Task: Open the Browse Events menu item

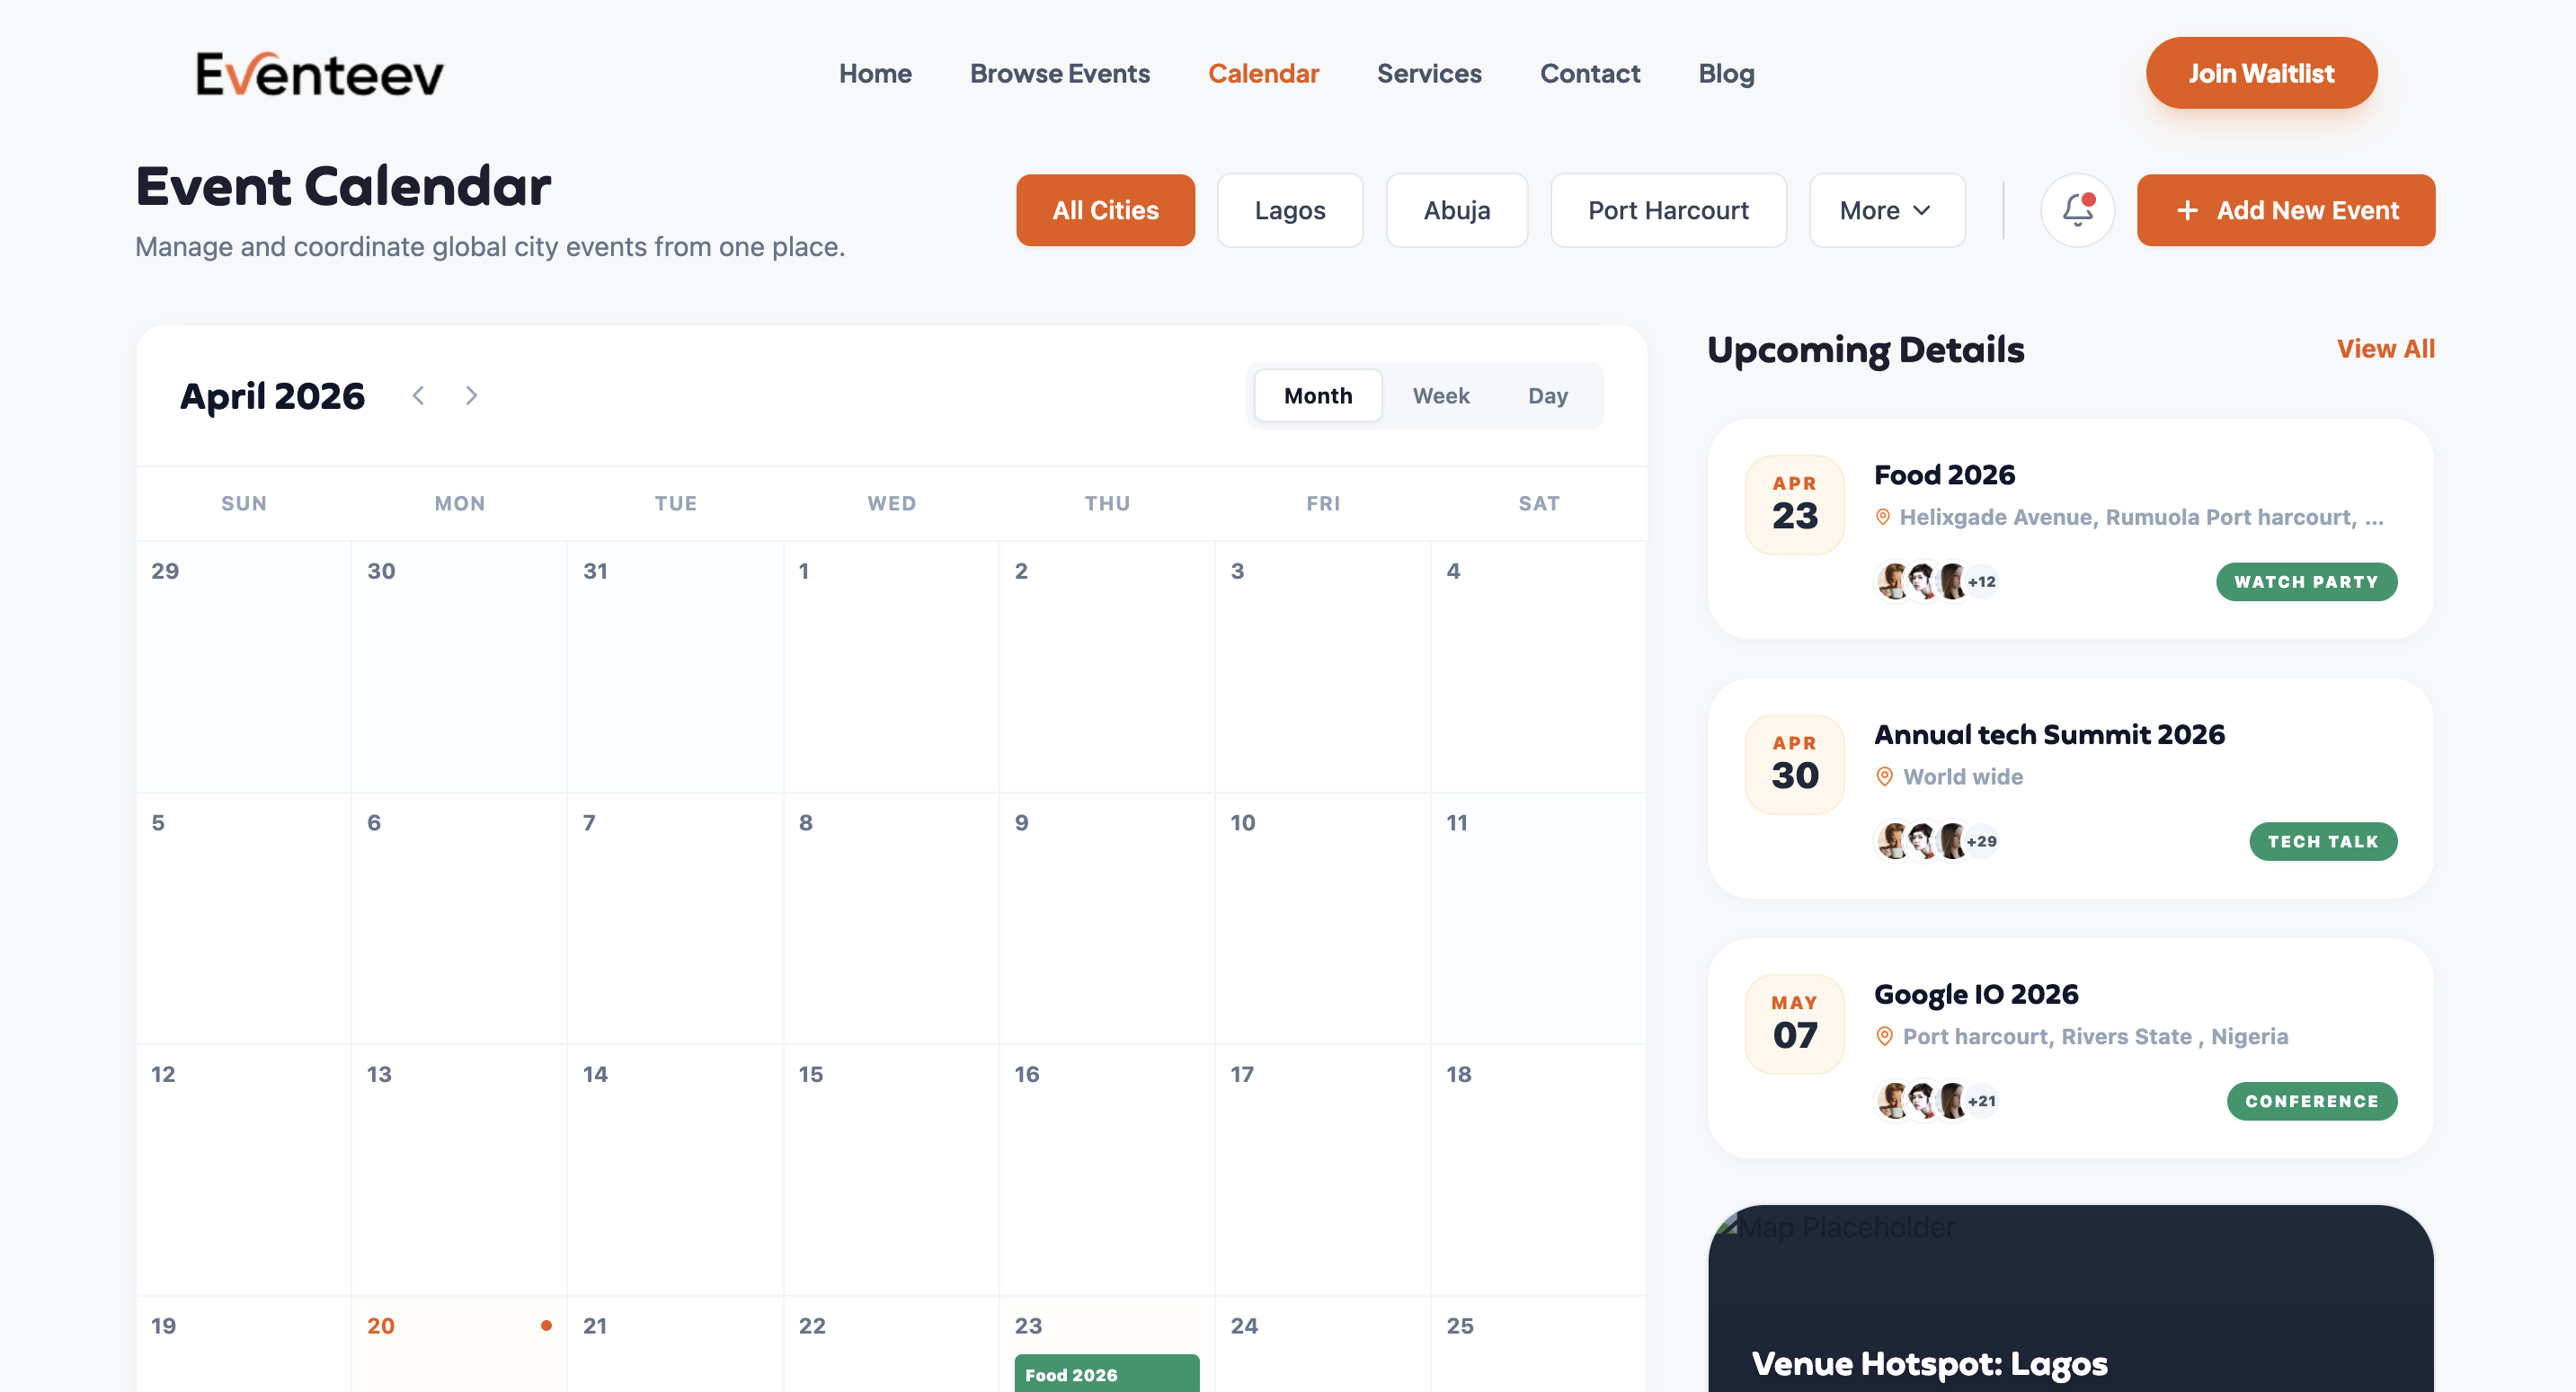Action: point(1059,74)
